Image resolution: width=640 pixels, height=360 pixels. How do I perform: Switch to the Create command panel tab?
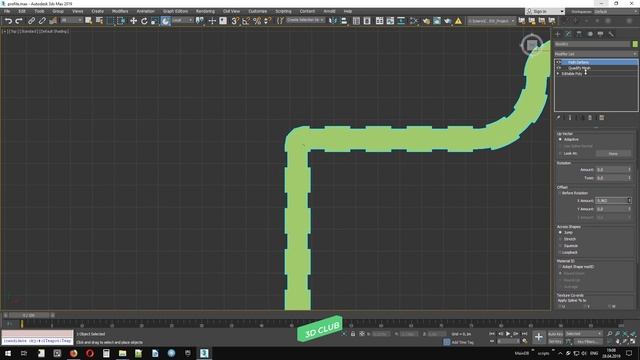[x=558, y=34]
